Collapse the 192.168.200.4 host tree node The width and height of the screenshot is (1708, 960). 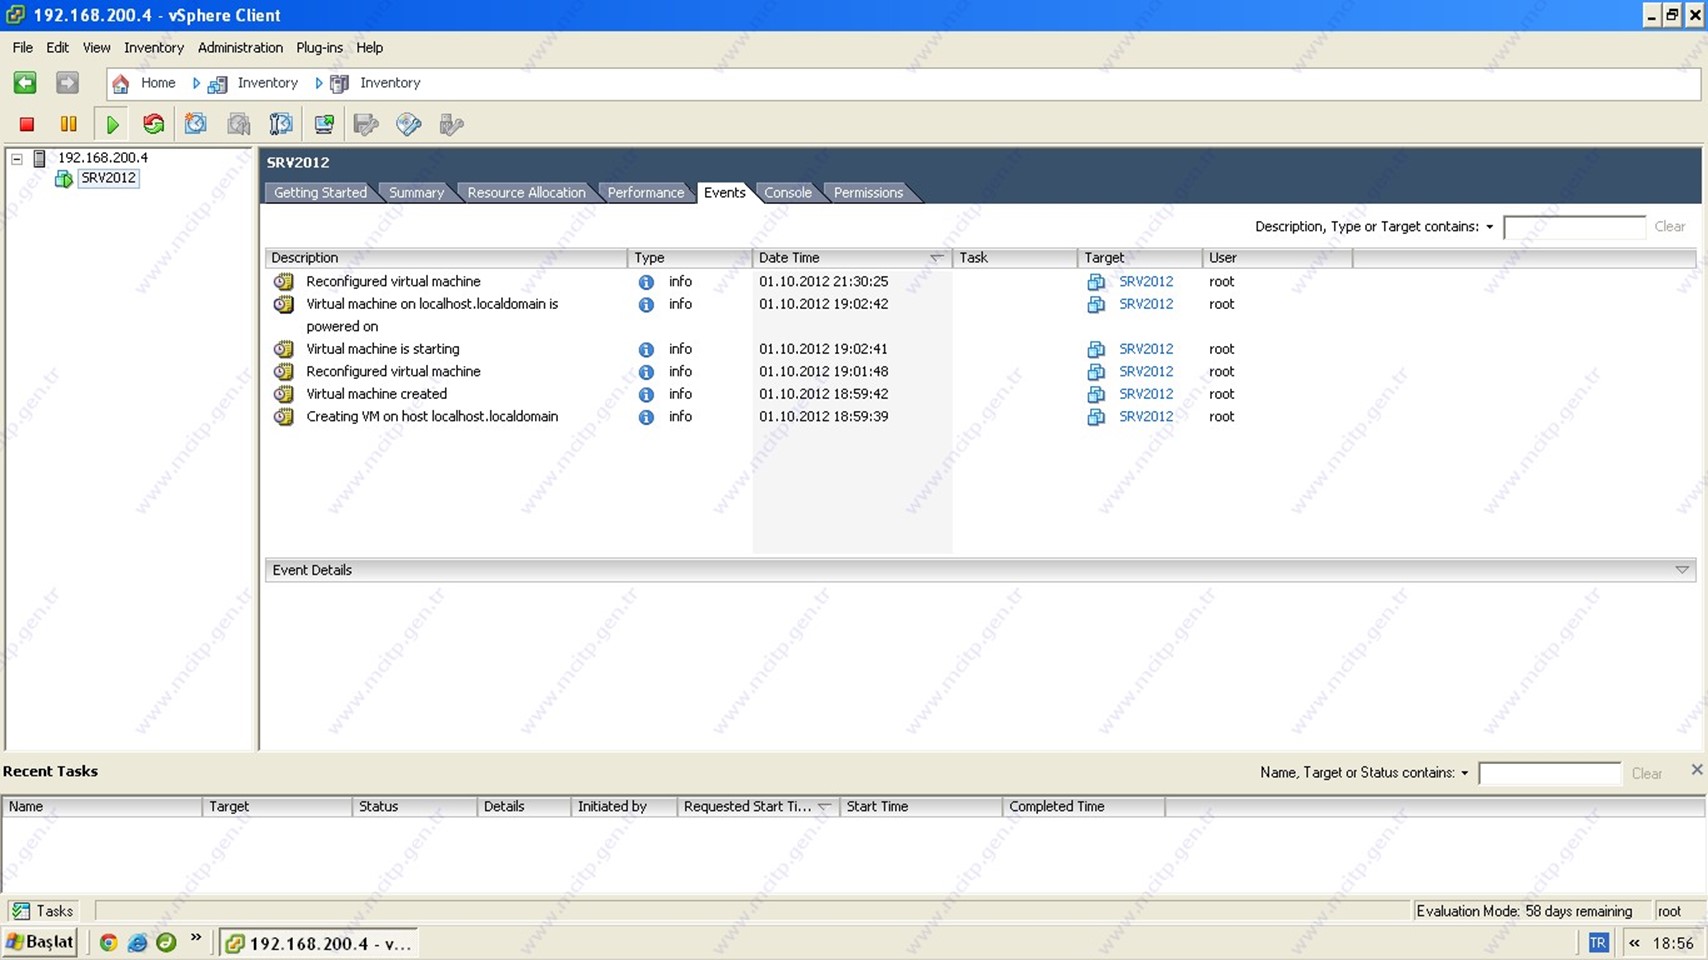17,158
